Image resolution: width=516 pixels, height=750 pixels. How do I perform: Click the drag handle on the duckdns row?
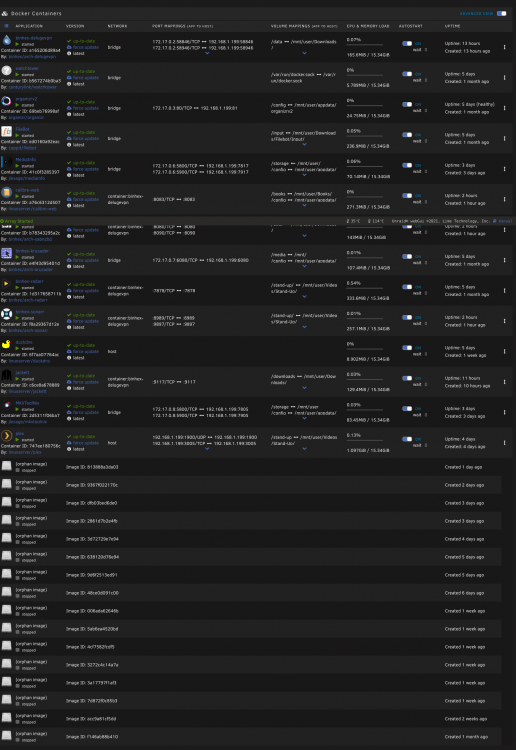coord(505,352)
